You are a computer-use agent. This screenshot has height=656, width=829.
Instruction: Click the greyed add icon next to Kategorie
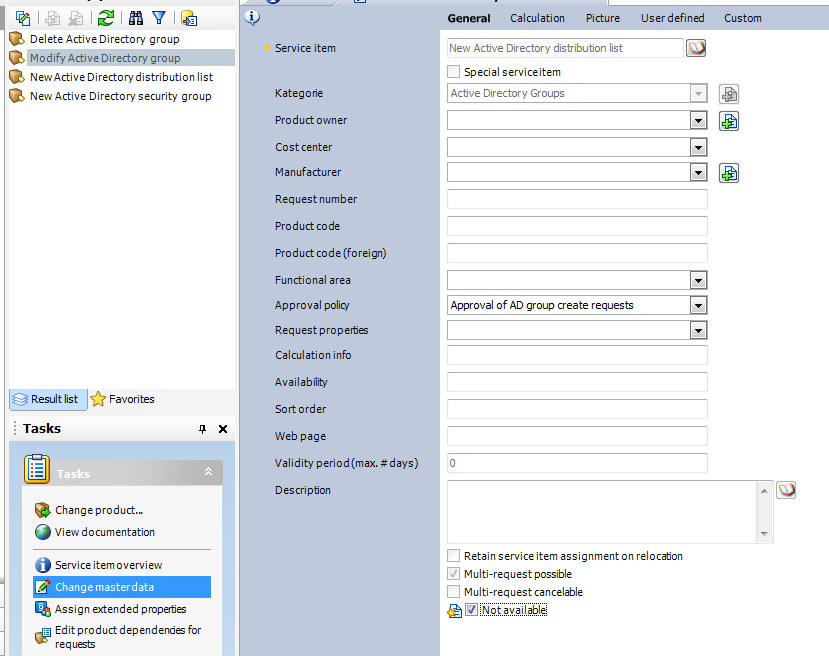pos(729,94)
